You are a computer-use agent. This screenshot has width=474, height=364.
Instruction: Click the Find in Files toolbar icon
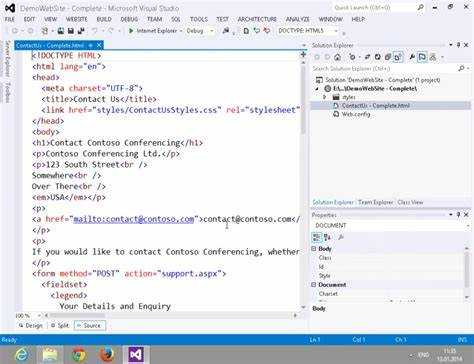coord(226,31)
